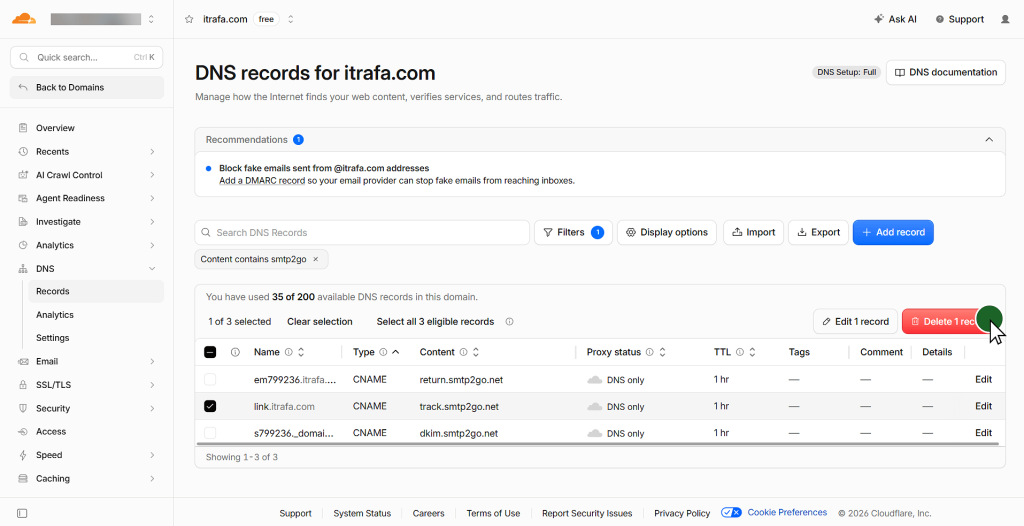Toggle sidebar collapse icon at bottom
This screenshot has width=1024, height=526.
[x=22, y=514]
